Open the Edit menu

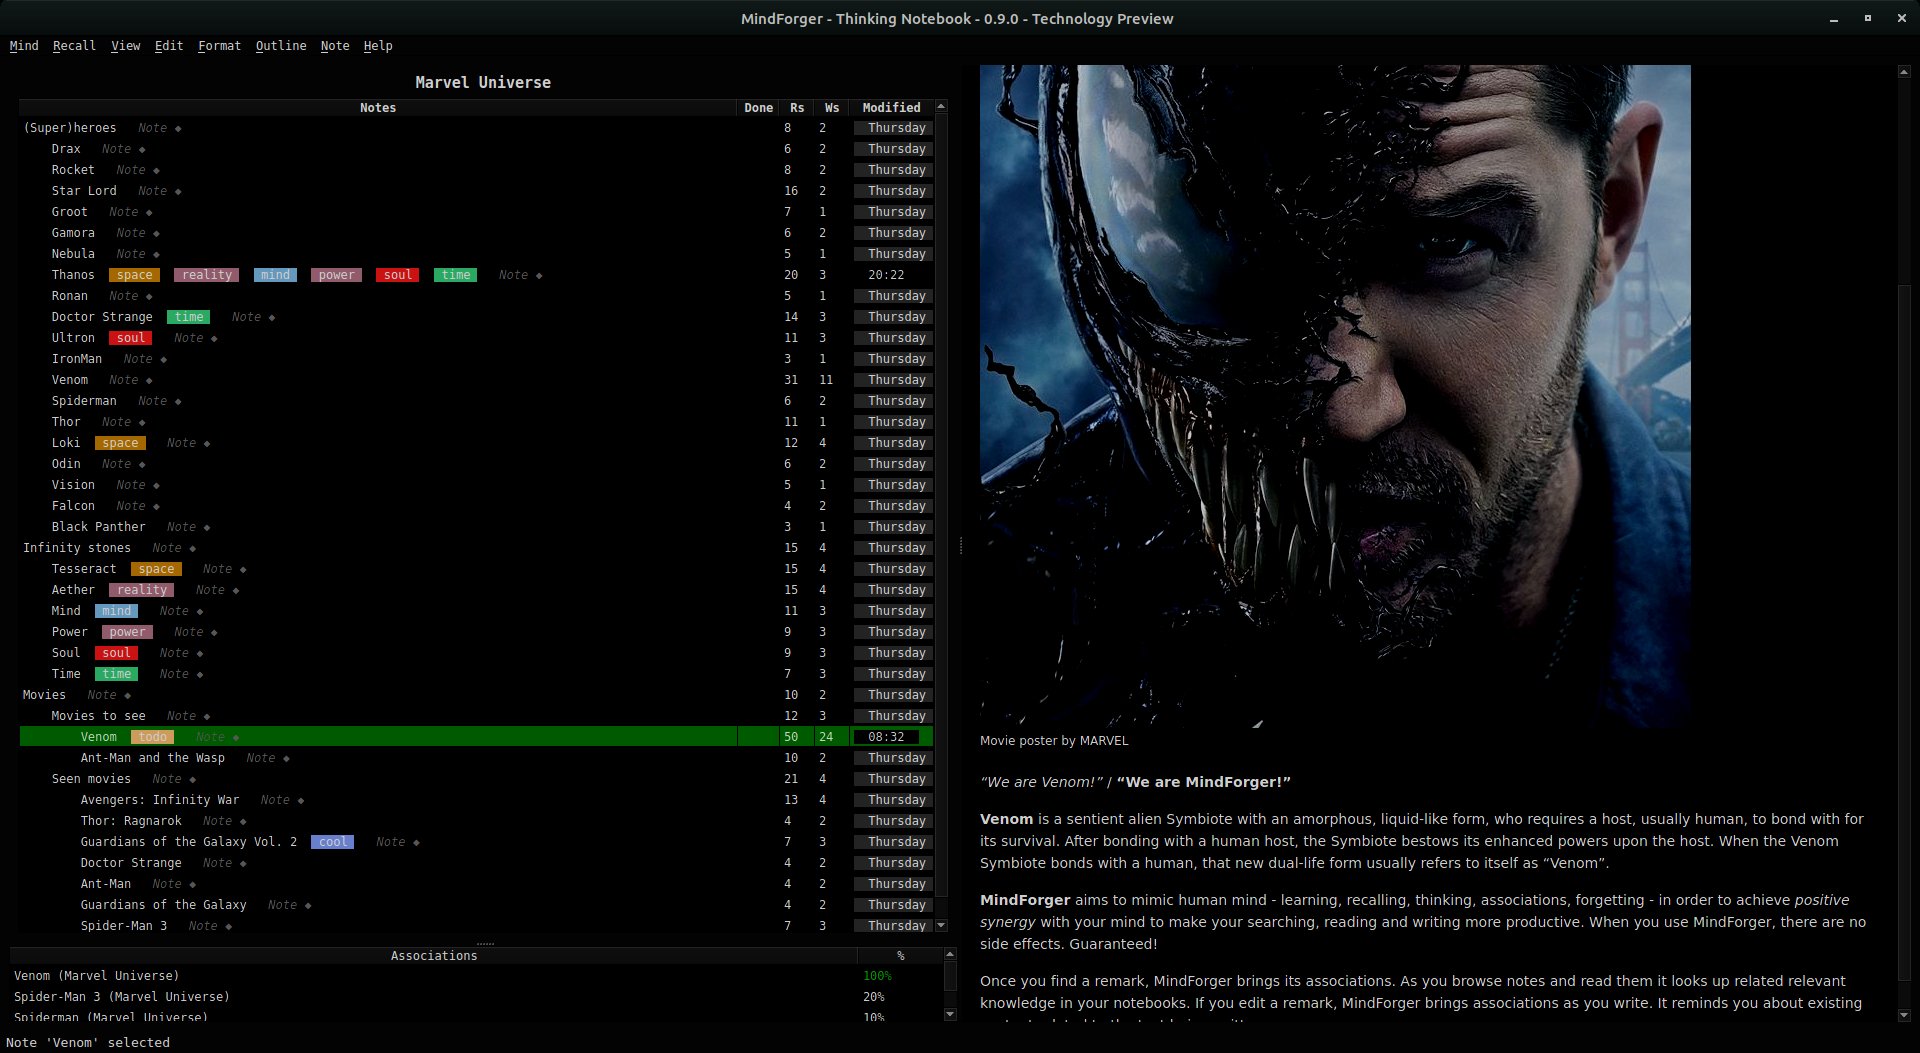coord(169,46)
